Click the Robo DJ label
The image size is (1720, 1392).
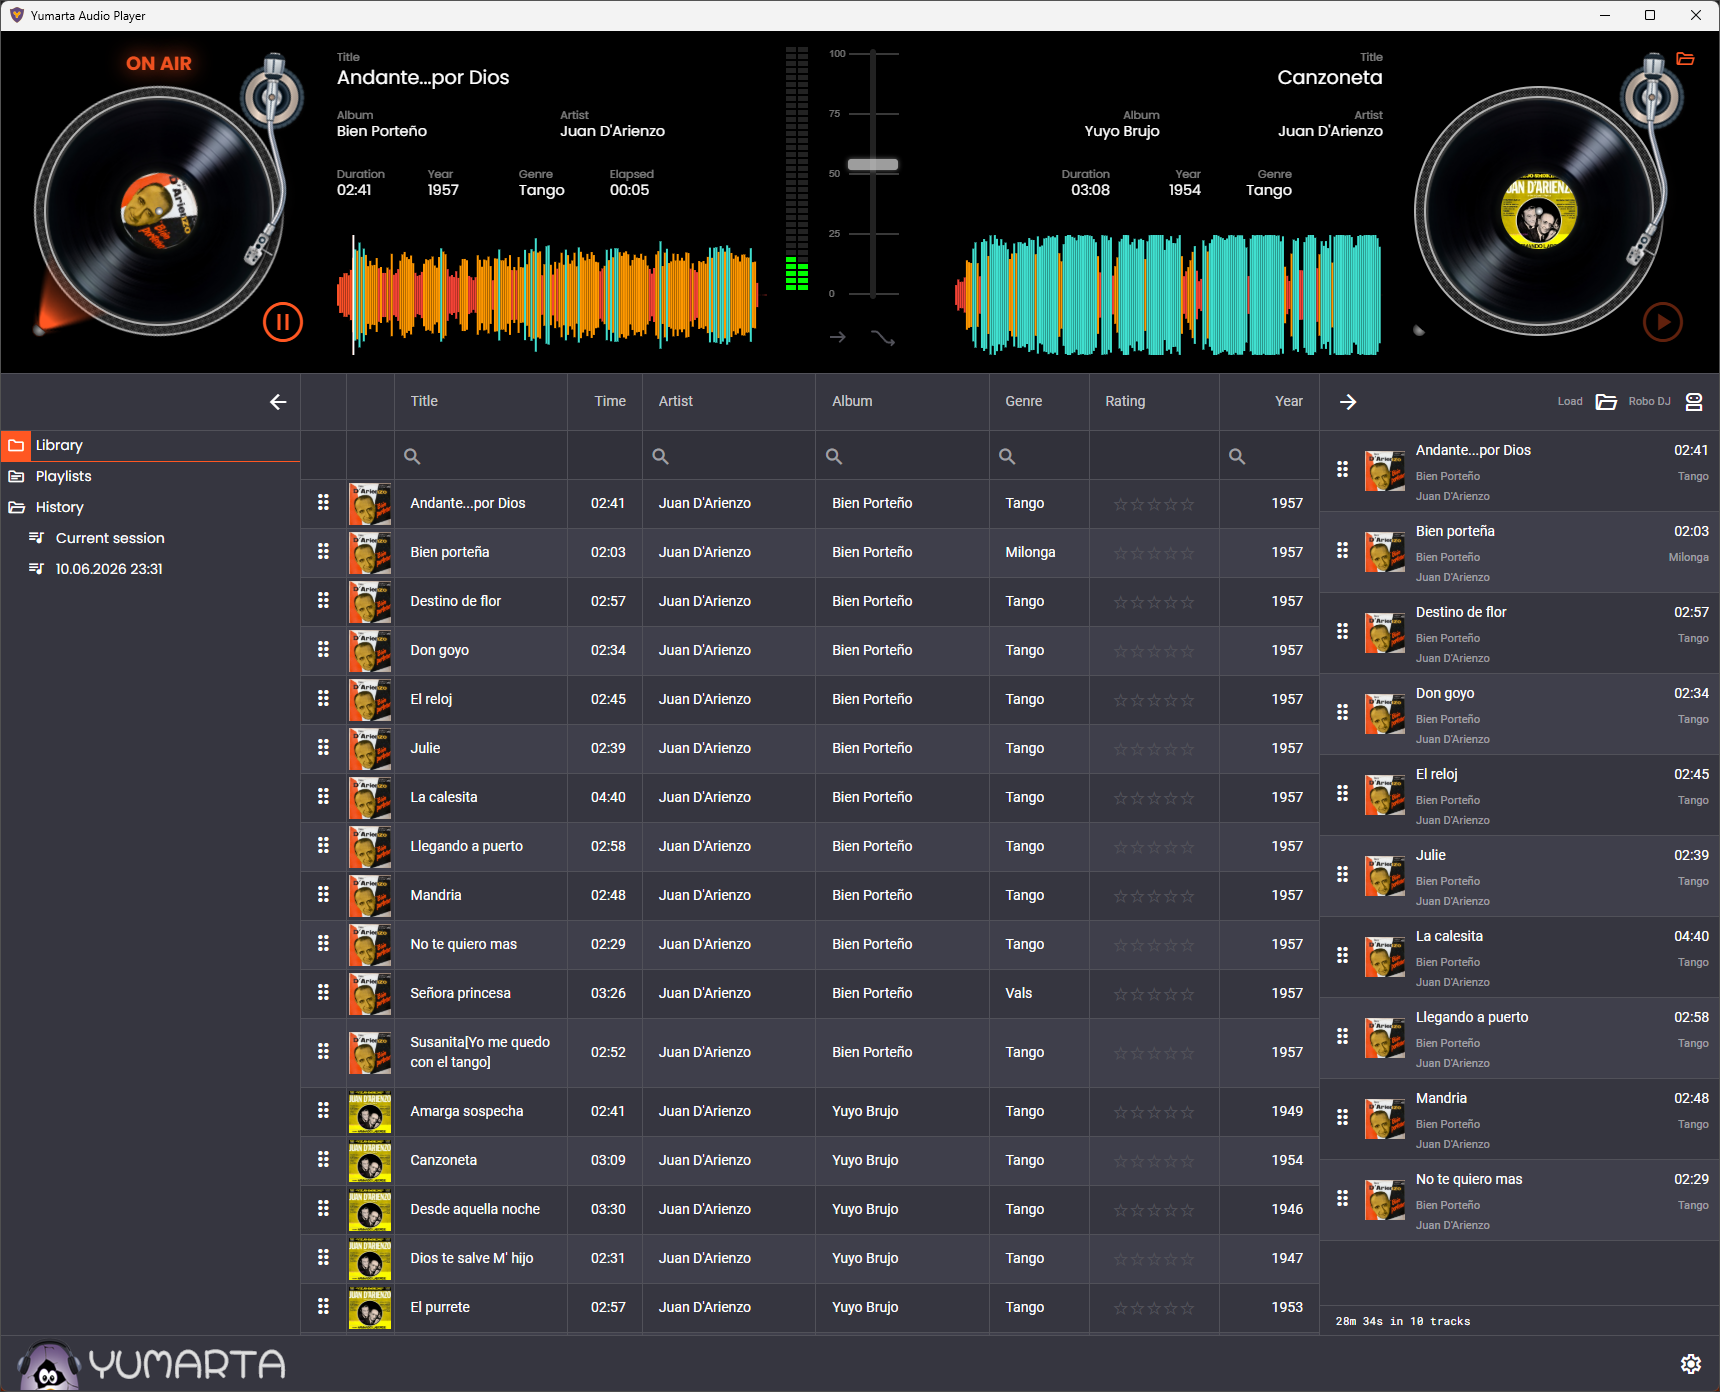[1649, 402]
